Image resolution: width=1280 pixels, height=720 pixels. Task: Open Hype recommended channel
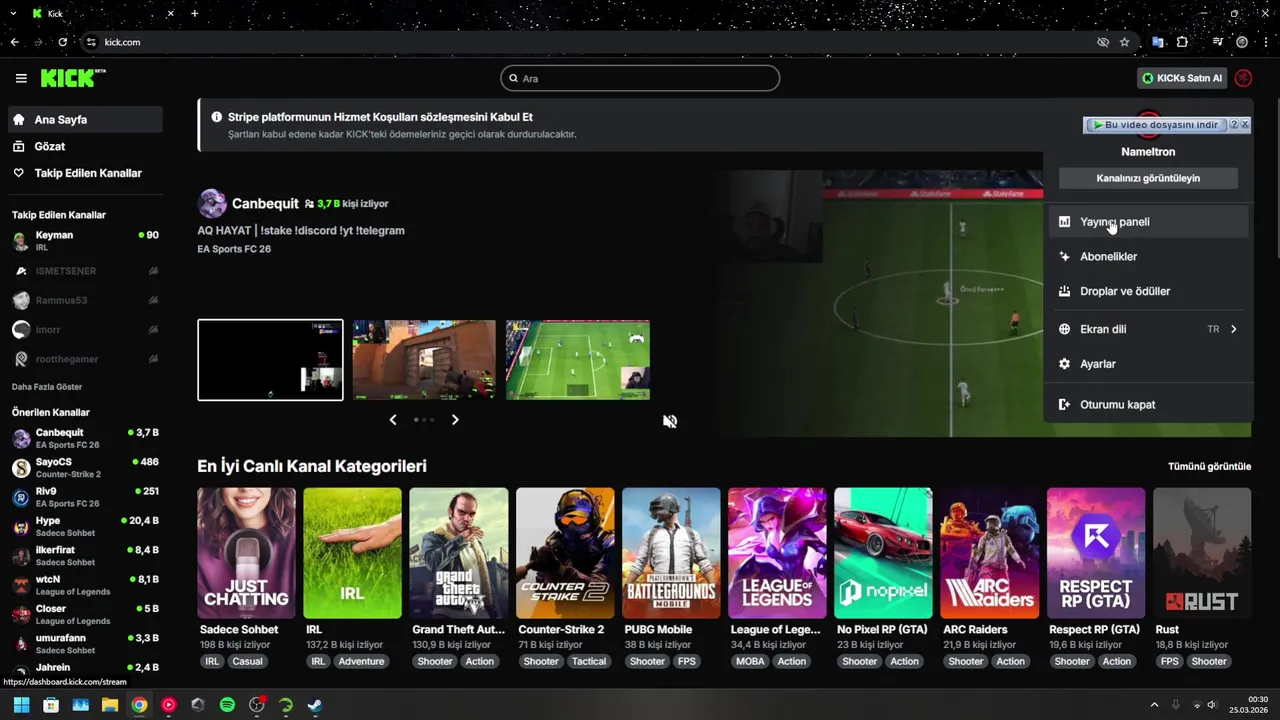pyautogui.click(x=85, y=527)
